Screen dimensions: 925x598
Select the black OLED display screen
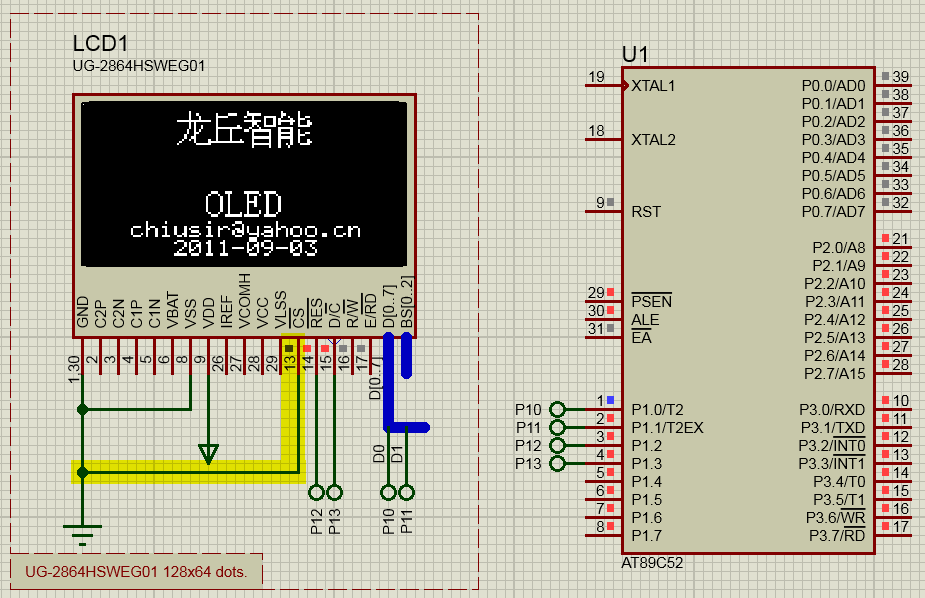[x=244, y=184]
